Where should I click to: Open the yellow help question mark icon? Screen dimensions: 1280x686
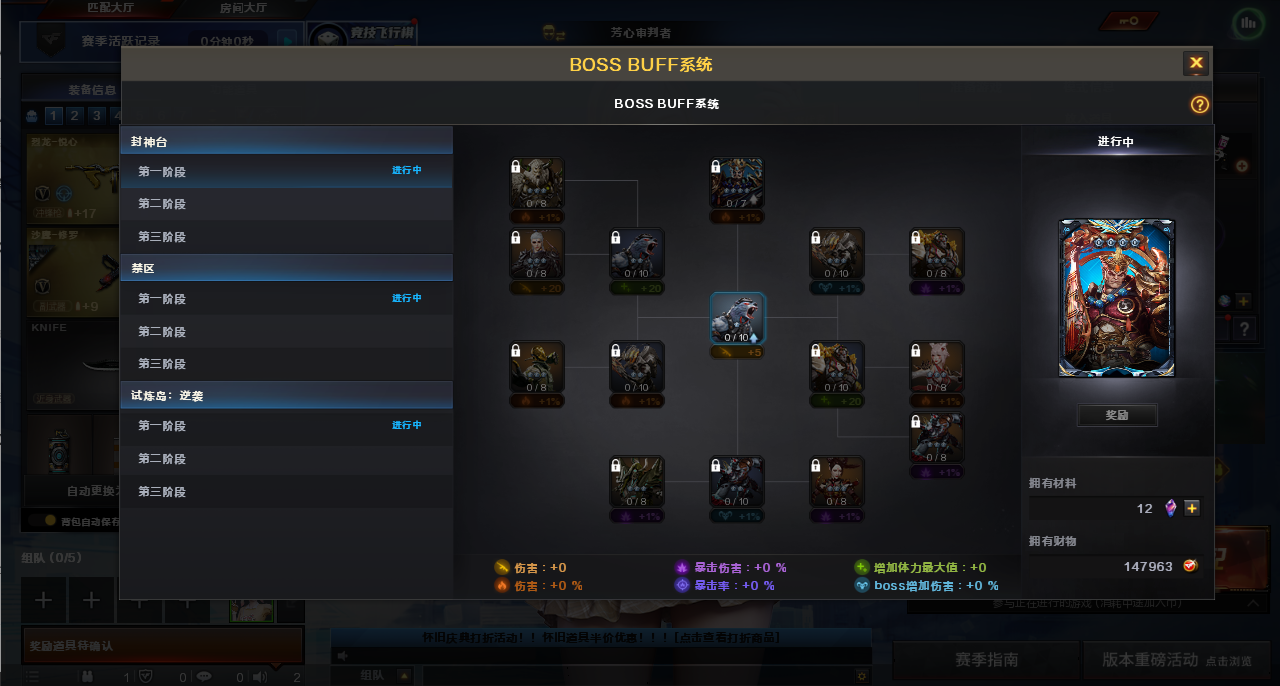[1200, 104]
